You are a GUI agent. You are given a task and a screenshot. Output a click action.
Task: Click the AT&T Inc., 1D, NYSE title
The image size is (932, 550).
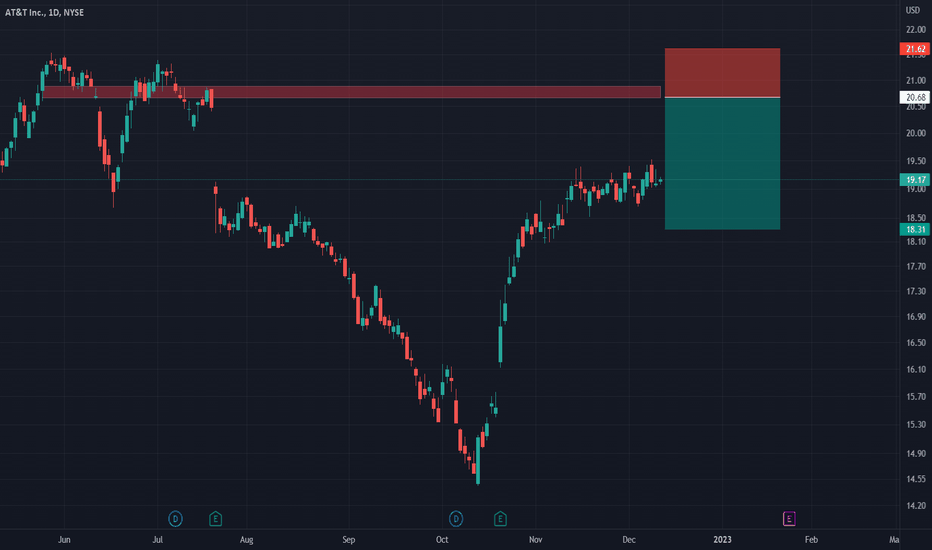(45, 12)
